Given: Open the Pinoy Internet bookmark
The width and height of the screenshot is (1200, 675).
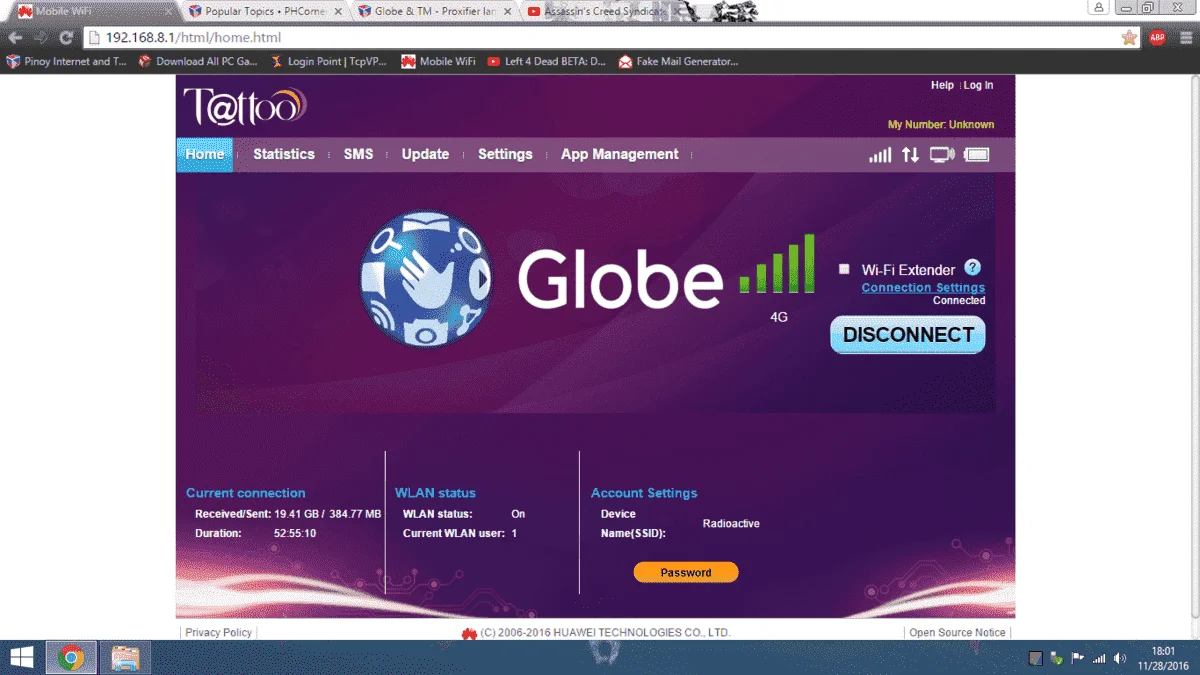Looking at the screenshot, I should coord(67,61).
